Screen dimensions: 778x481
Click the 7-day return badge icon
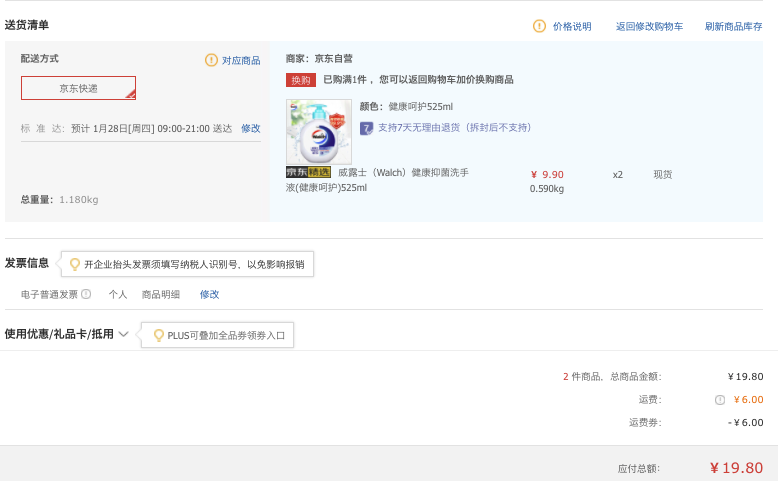[366, 129]
